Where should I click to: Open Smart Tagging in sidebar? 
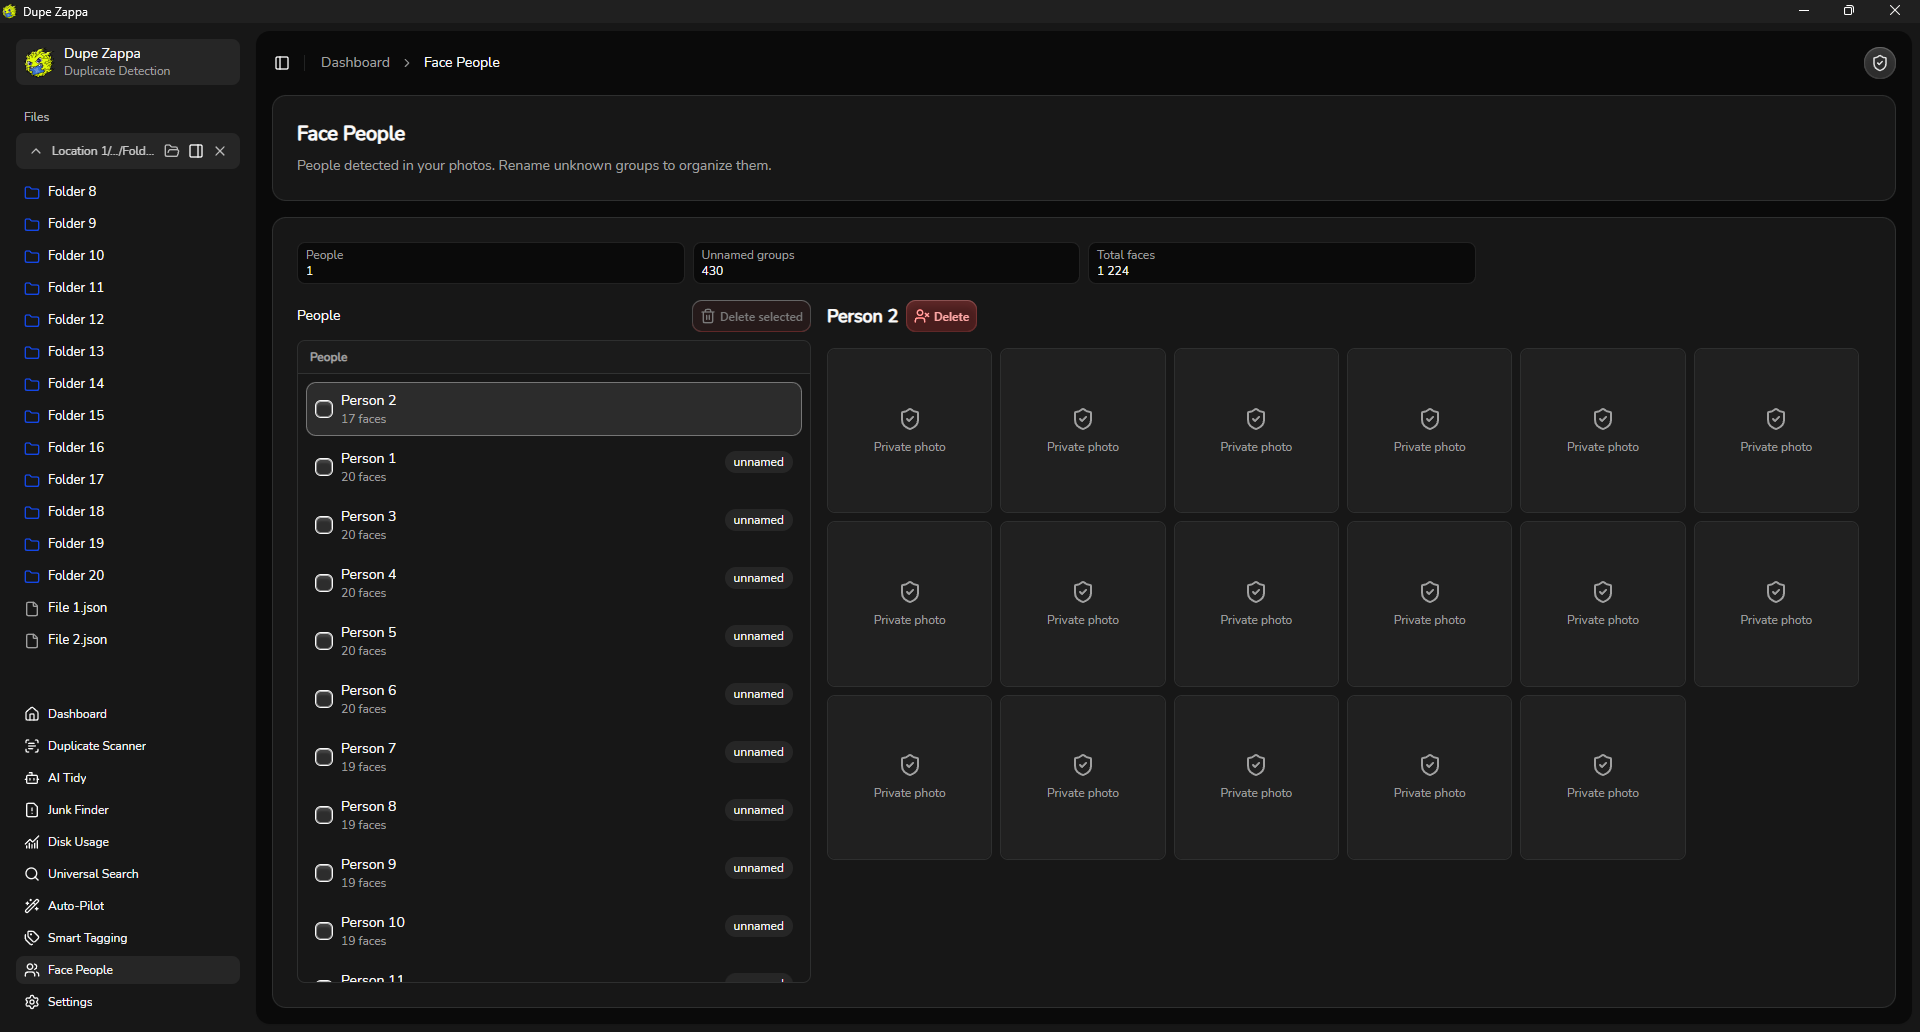point(128,938)
